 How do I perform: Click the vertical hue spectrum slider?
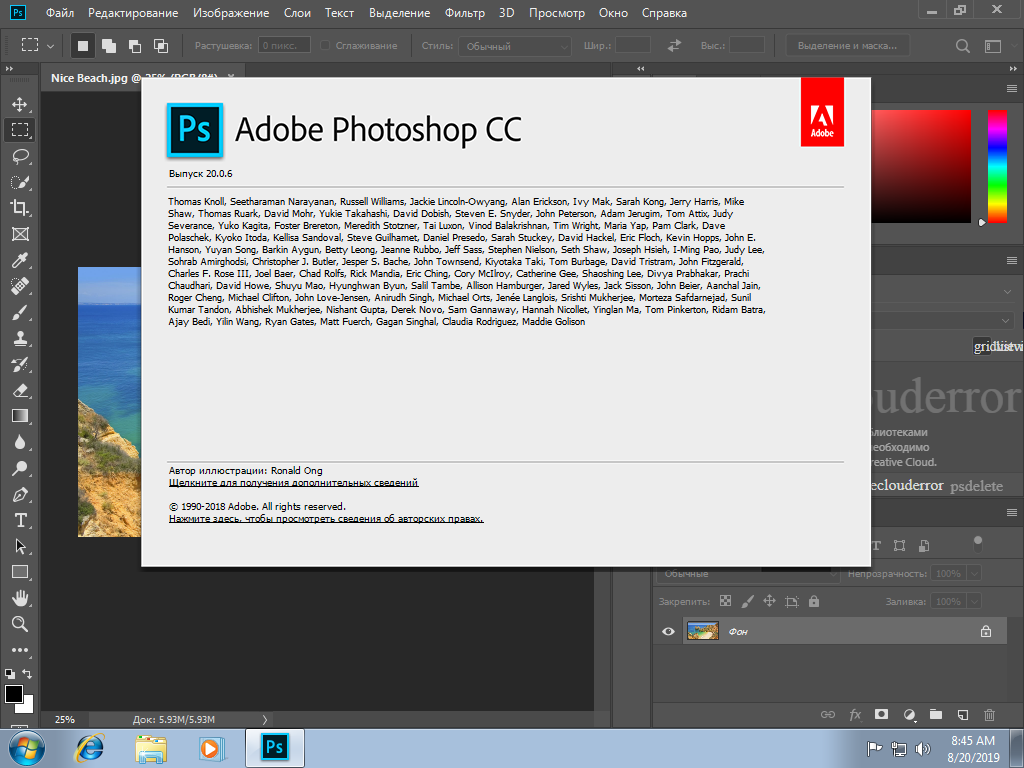(997, 166)
